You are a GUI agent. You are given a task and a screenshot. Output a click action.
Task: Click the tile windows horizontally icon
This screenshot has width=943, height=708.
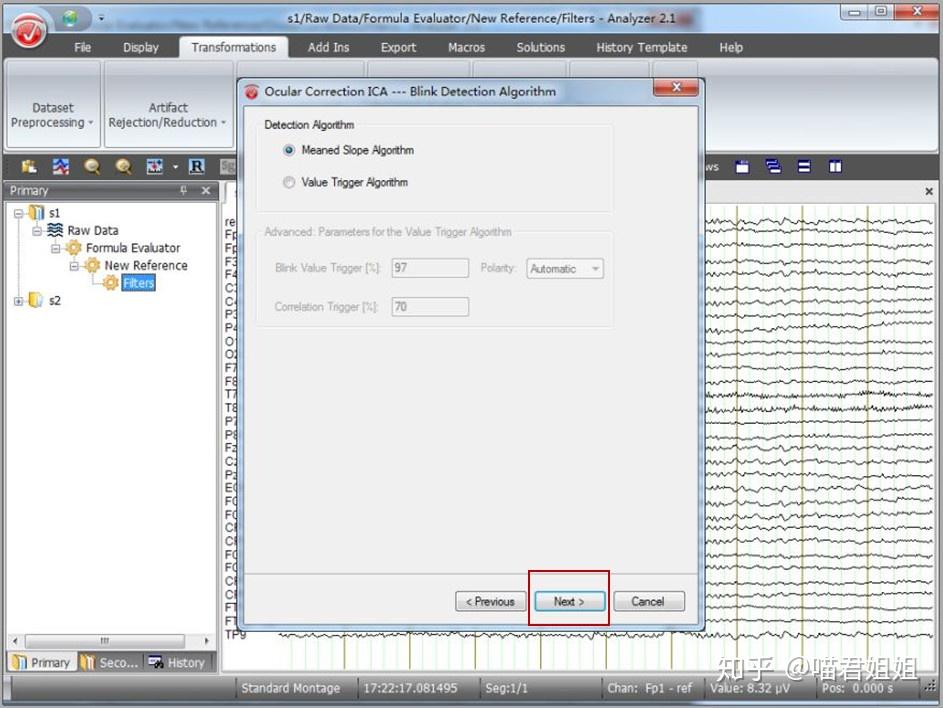[x=804, y=167]
